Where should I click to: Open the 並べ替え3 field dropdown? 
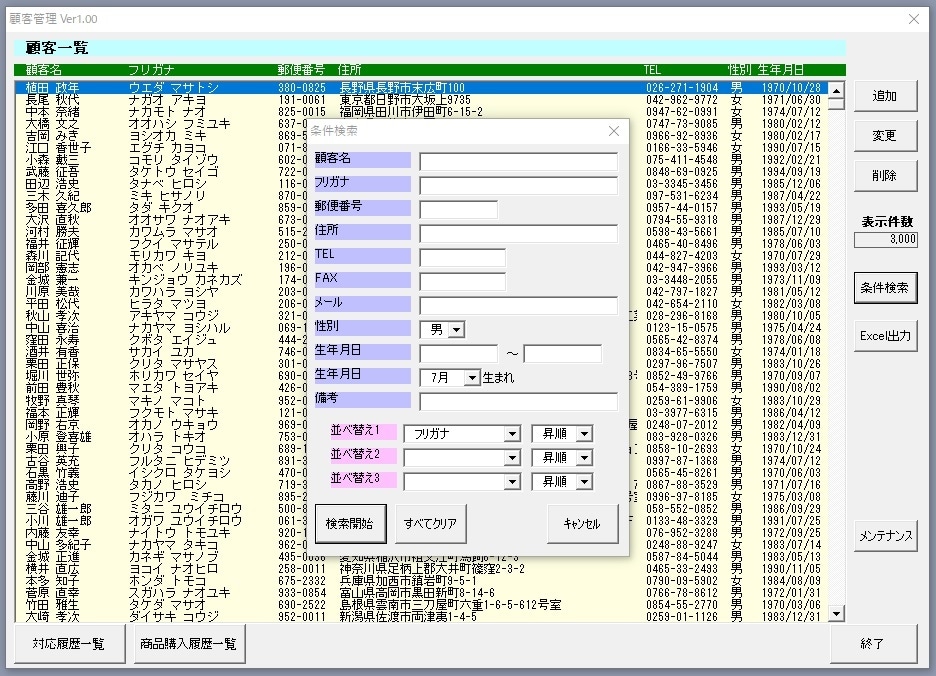[x=512, y=482]
